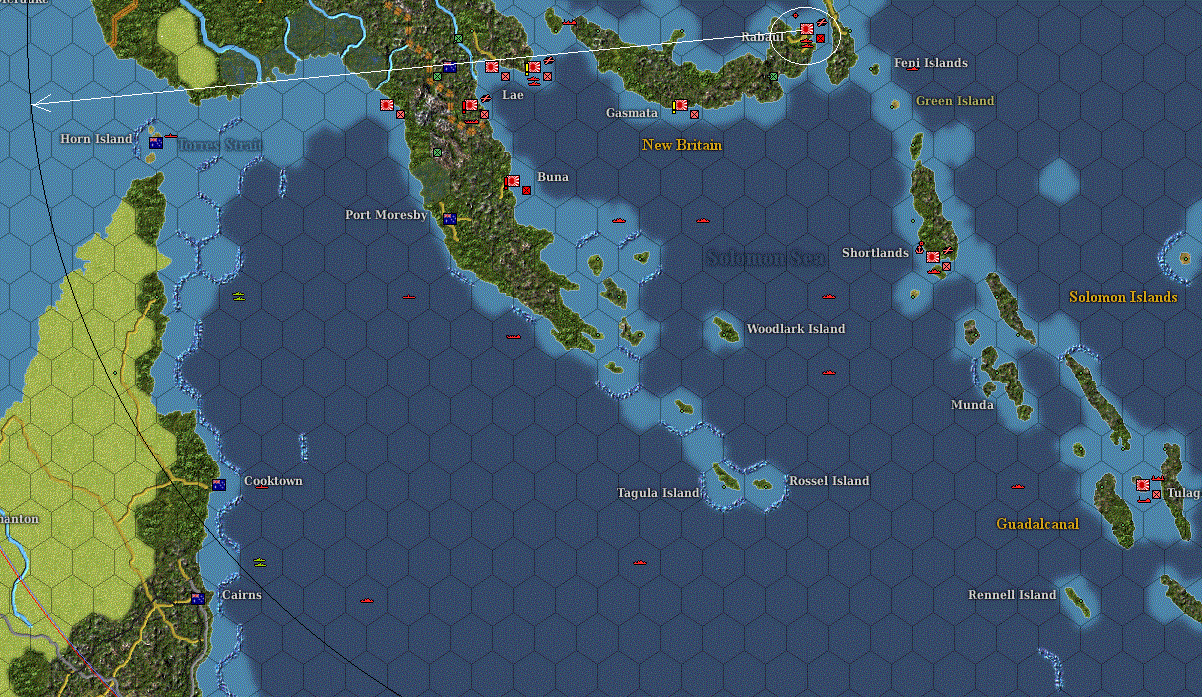Image resolution: width=1202 pixels, height=697 pixels.
Task: Select ship icon just below Solomon Sea label
Action: coord(828,296)
